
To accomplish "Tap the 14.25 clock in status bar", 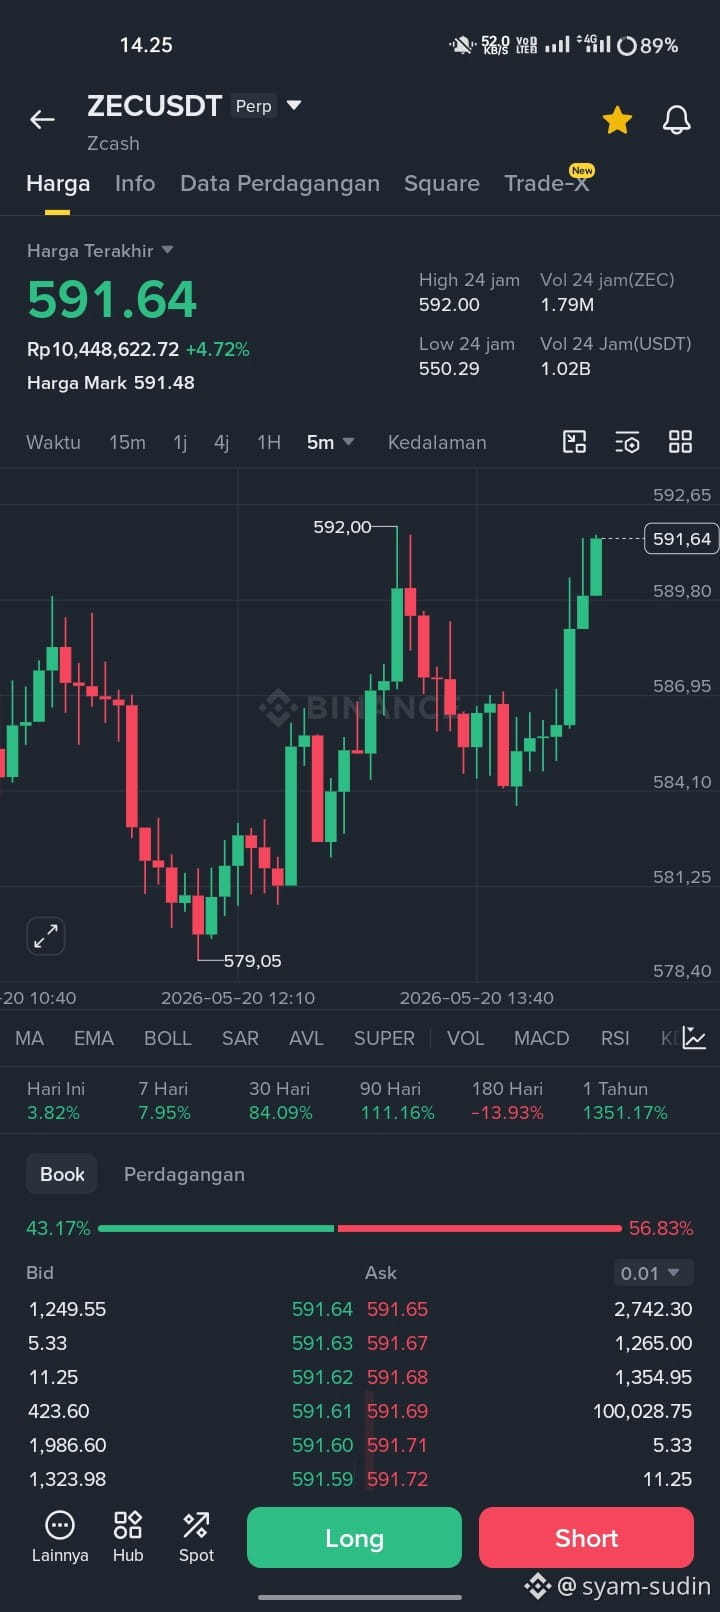I will (x=146, y=45).
